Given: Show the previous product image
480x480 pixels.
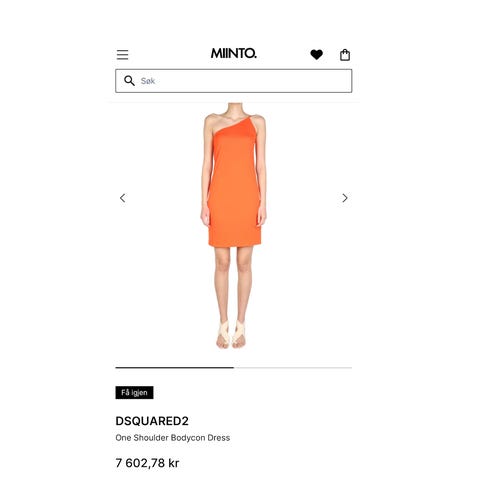Looking at the screenshot, I should pyautogui.click(x=123, y=198).
